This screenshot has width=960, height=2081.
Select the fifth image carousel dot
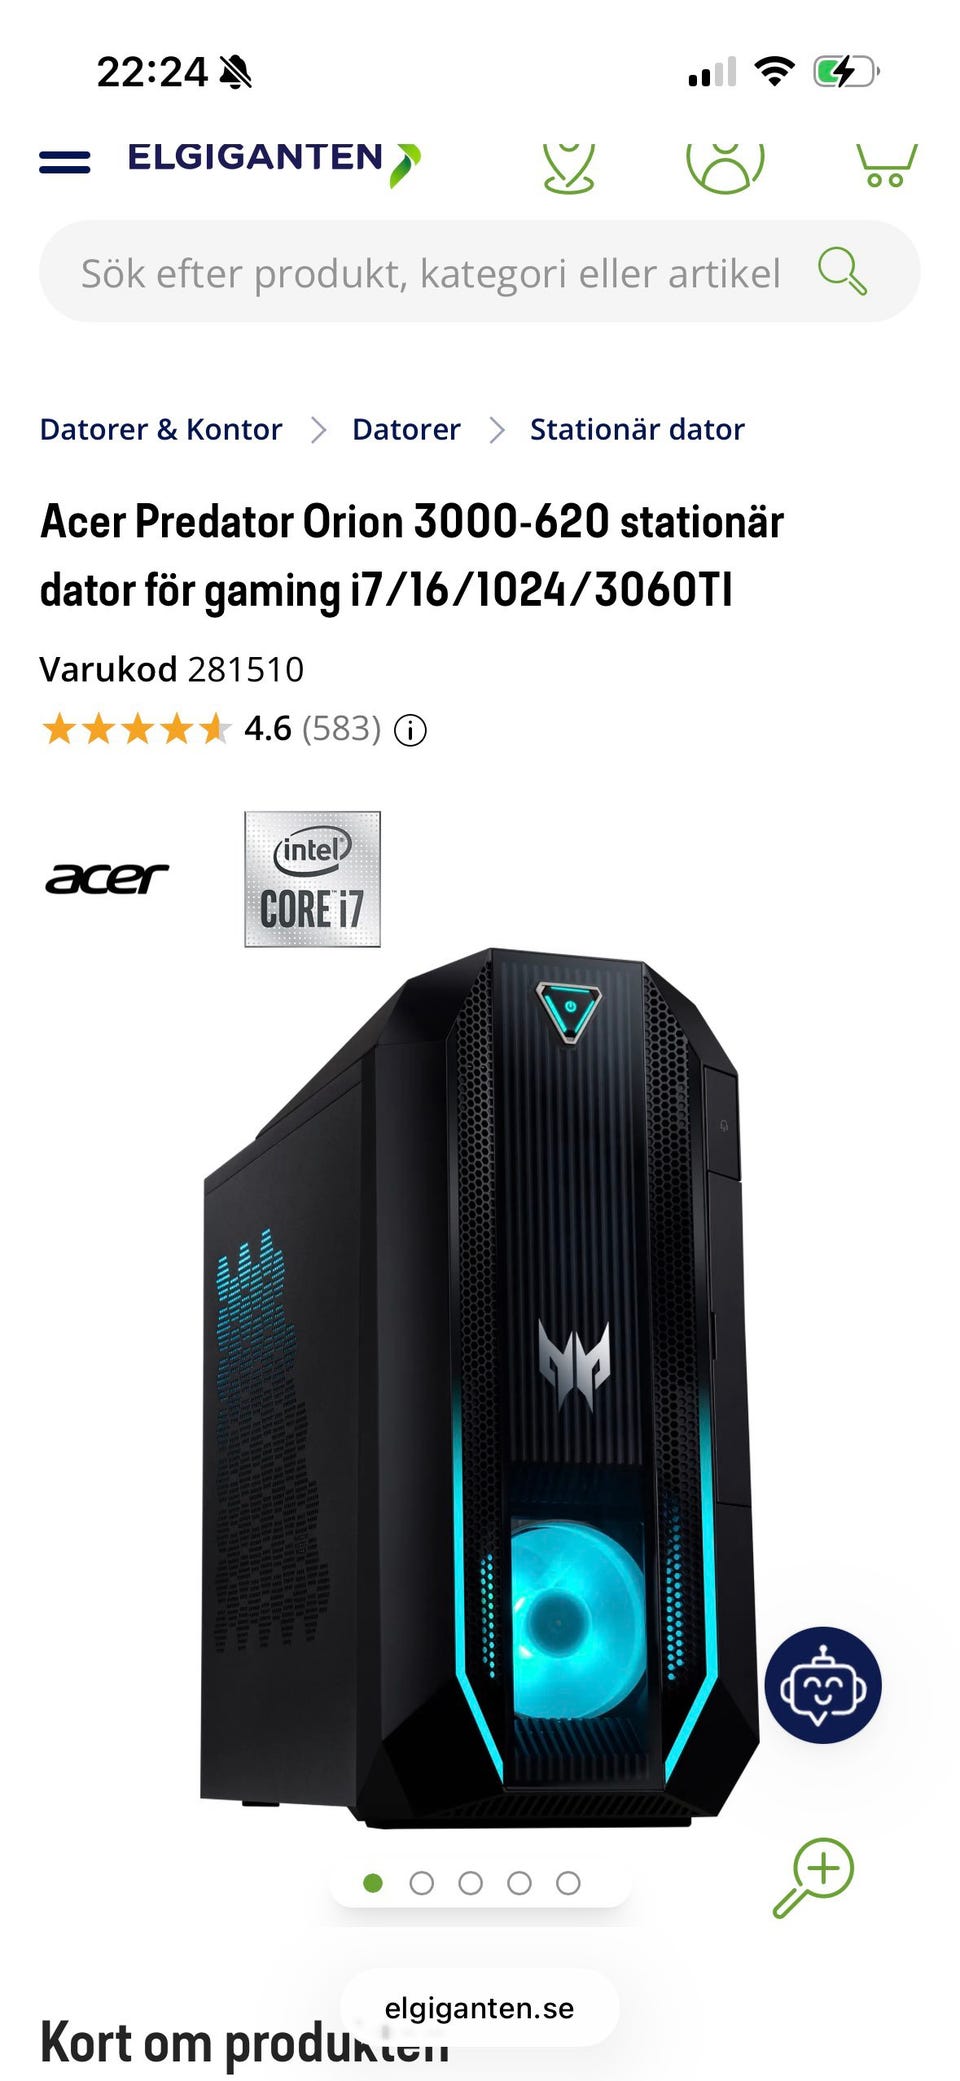(568, 1883)
